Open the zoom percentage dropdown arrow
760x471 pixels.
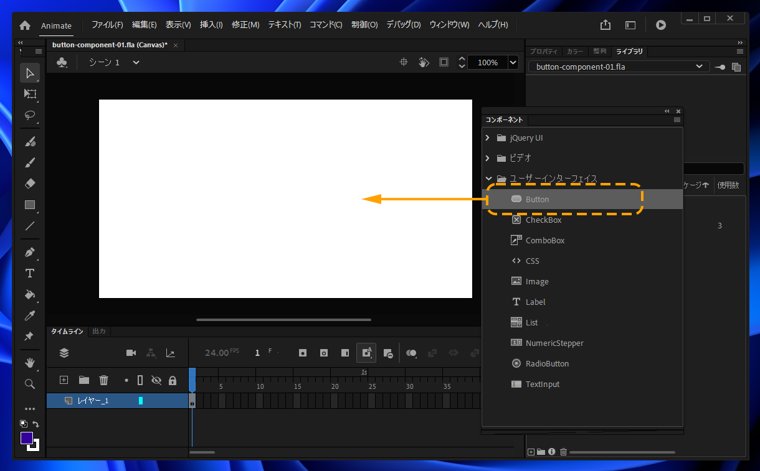tap(513, 62)
